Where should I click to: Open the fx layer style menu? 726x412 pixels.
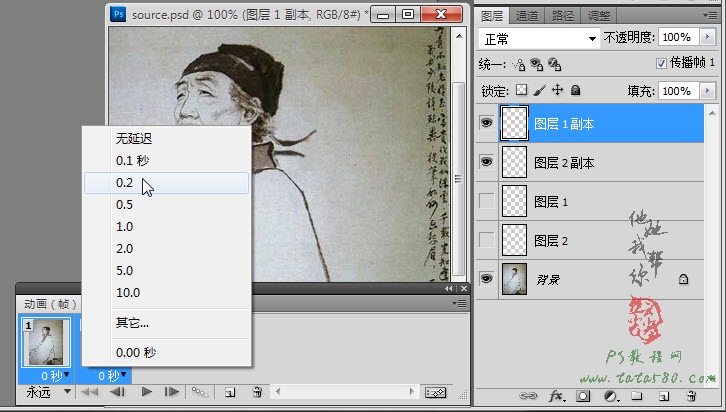[557, 396]
